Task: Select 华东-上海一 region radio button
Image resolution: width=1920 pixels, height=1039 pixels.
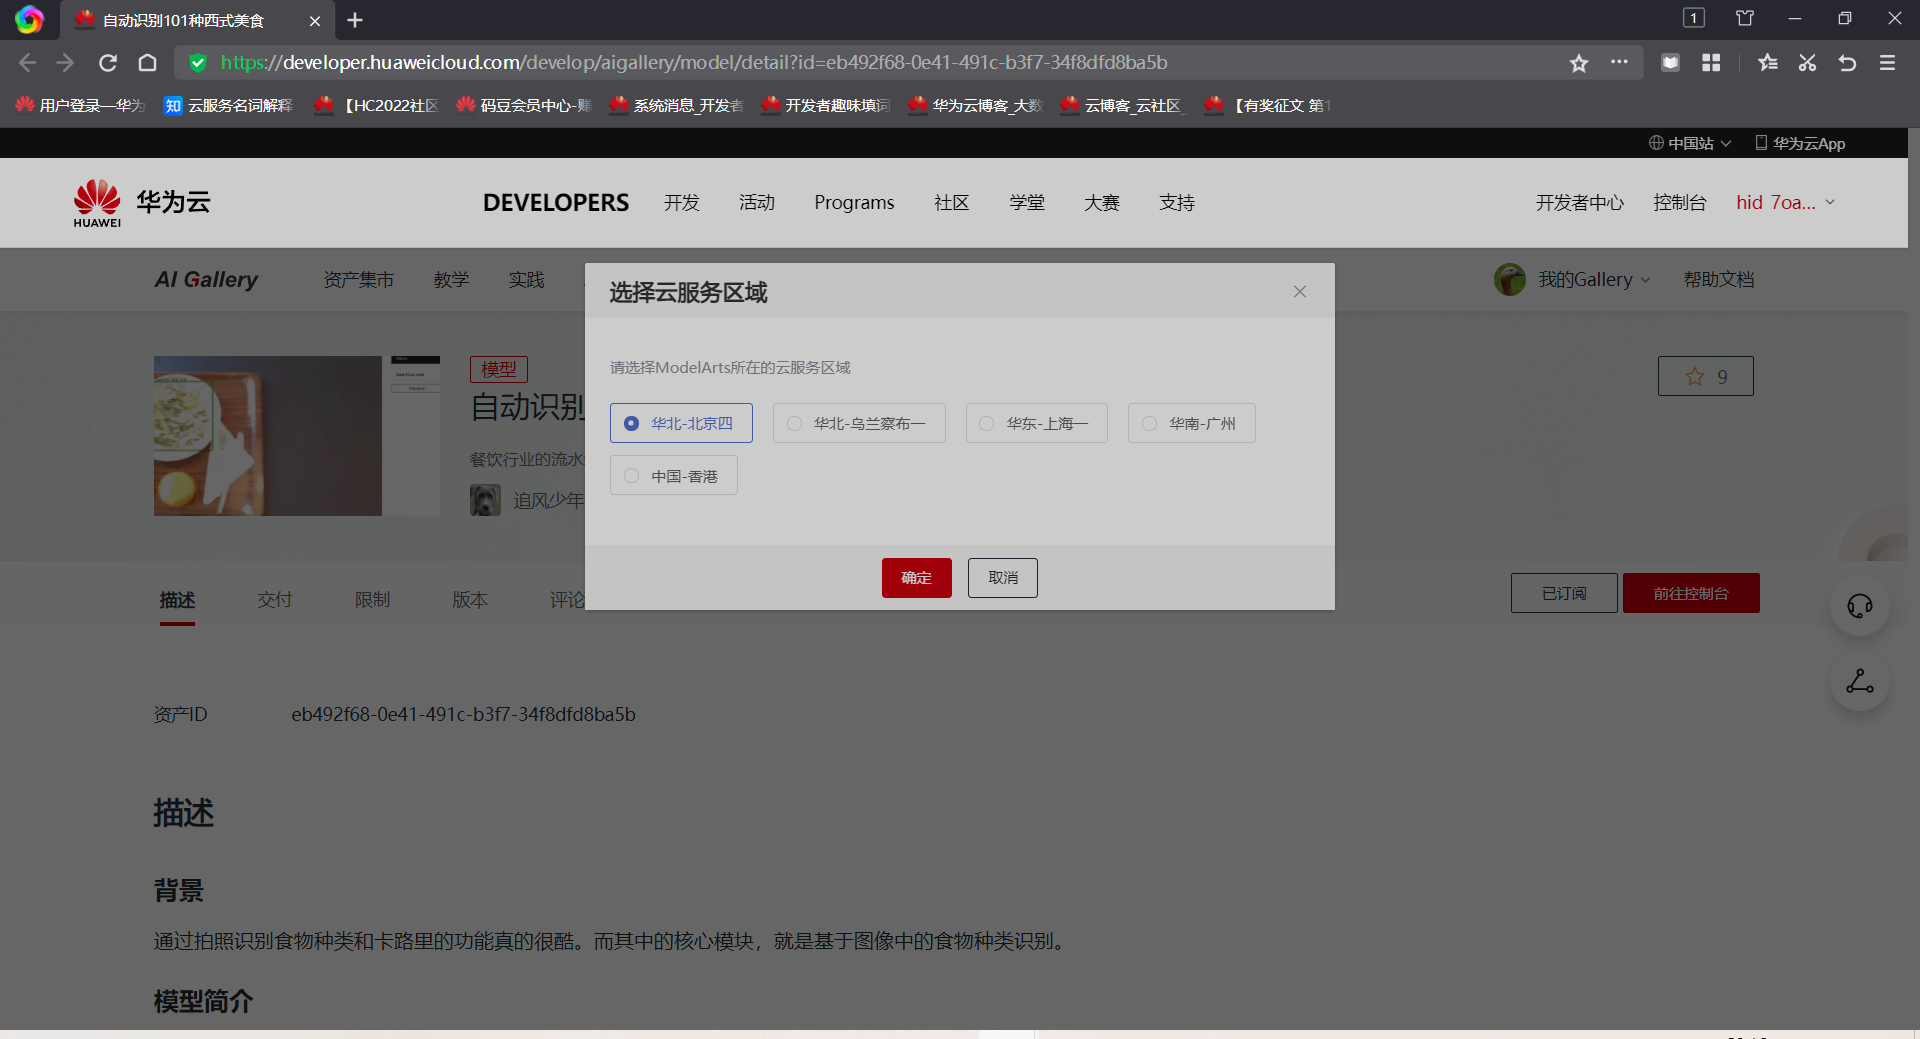Action: (x=1036, y=423)
